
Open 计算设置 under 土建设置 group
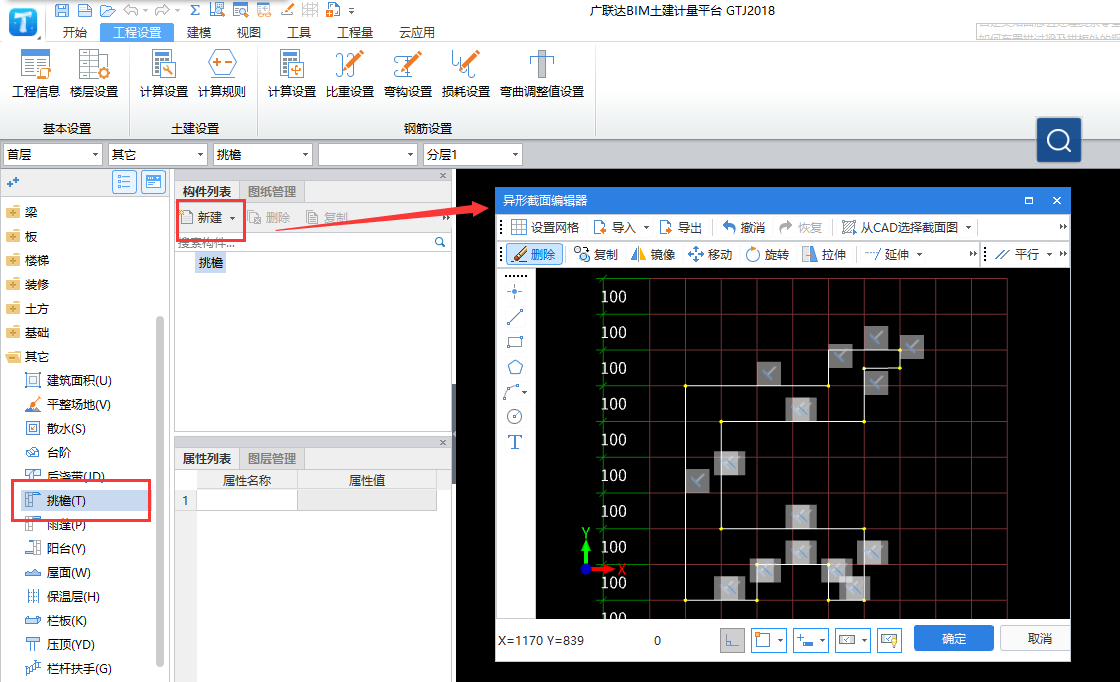click(x=164, y=74)
